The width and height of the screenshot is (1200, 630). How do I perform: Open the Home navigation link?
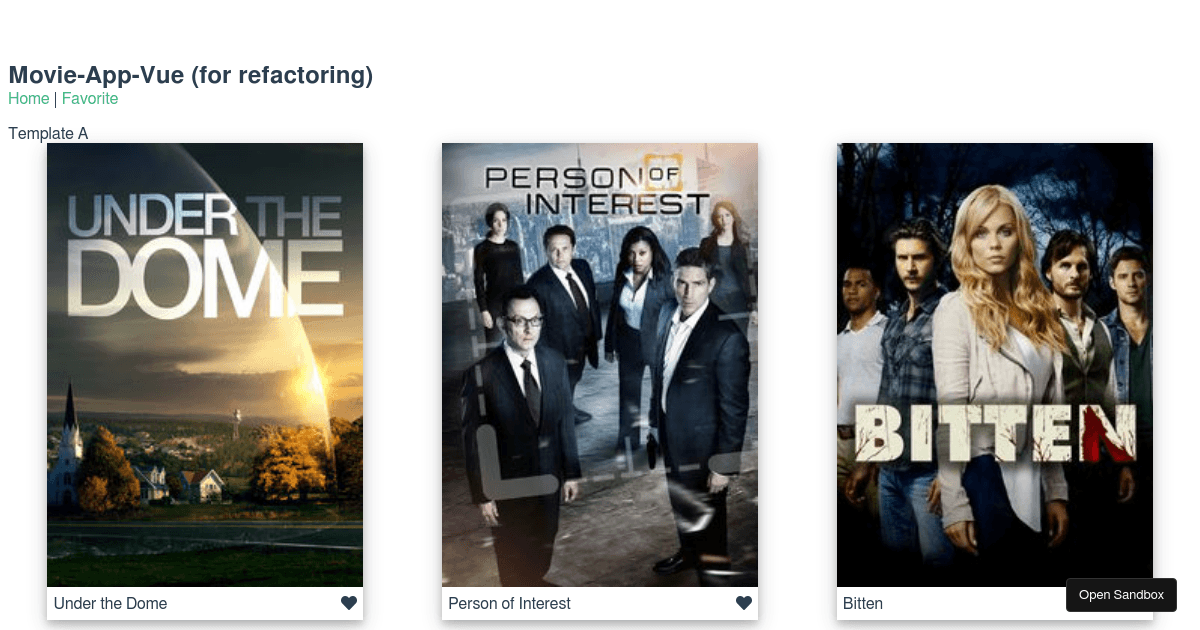(x=29, y=98)
